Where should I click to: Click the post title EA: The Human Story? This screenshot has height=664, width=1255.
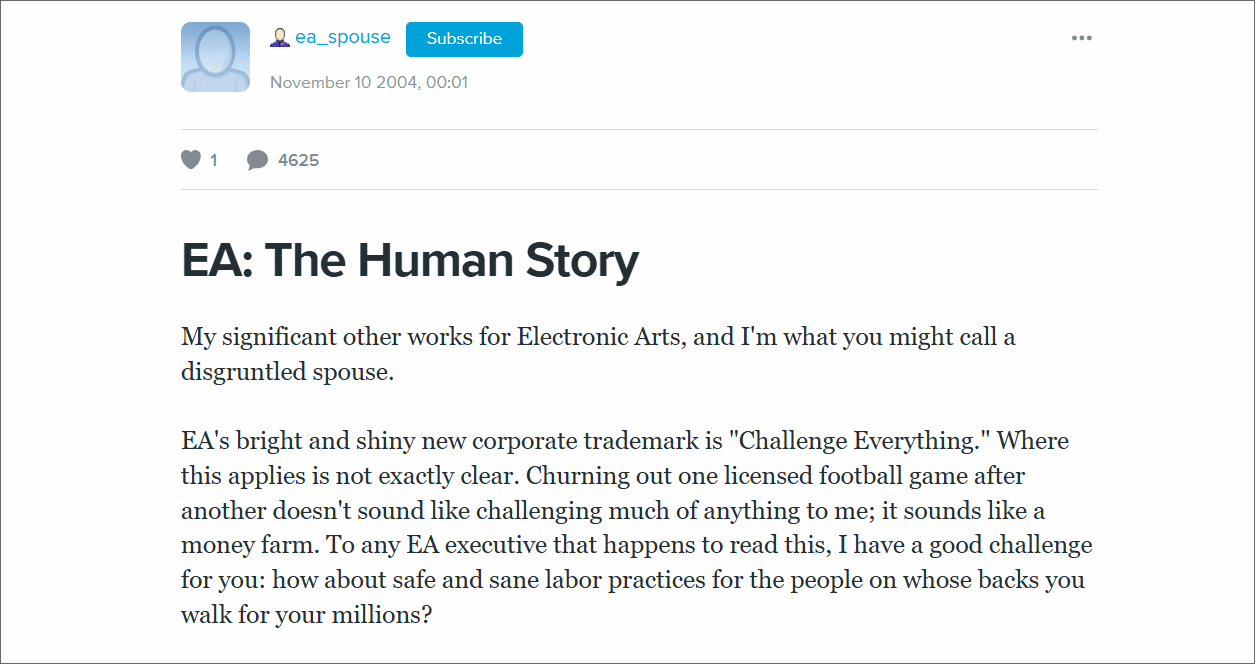[x=410, y=260]
